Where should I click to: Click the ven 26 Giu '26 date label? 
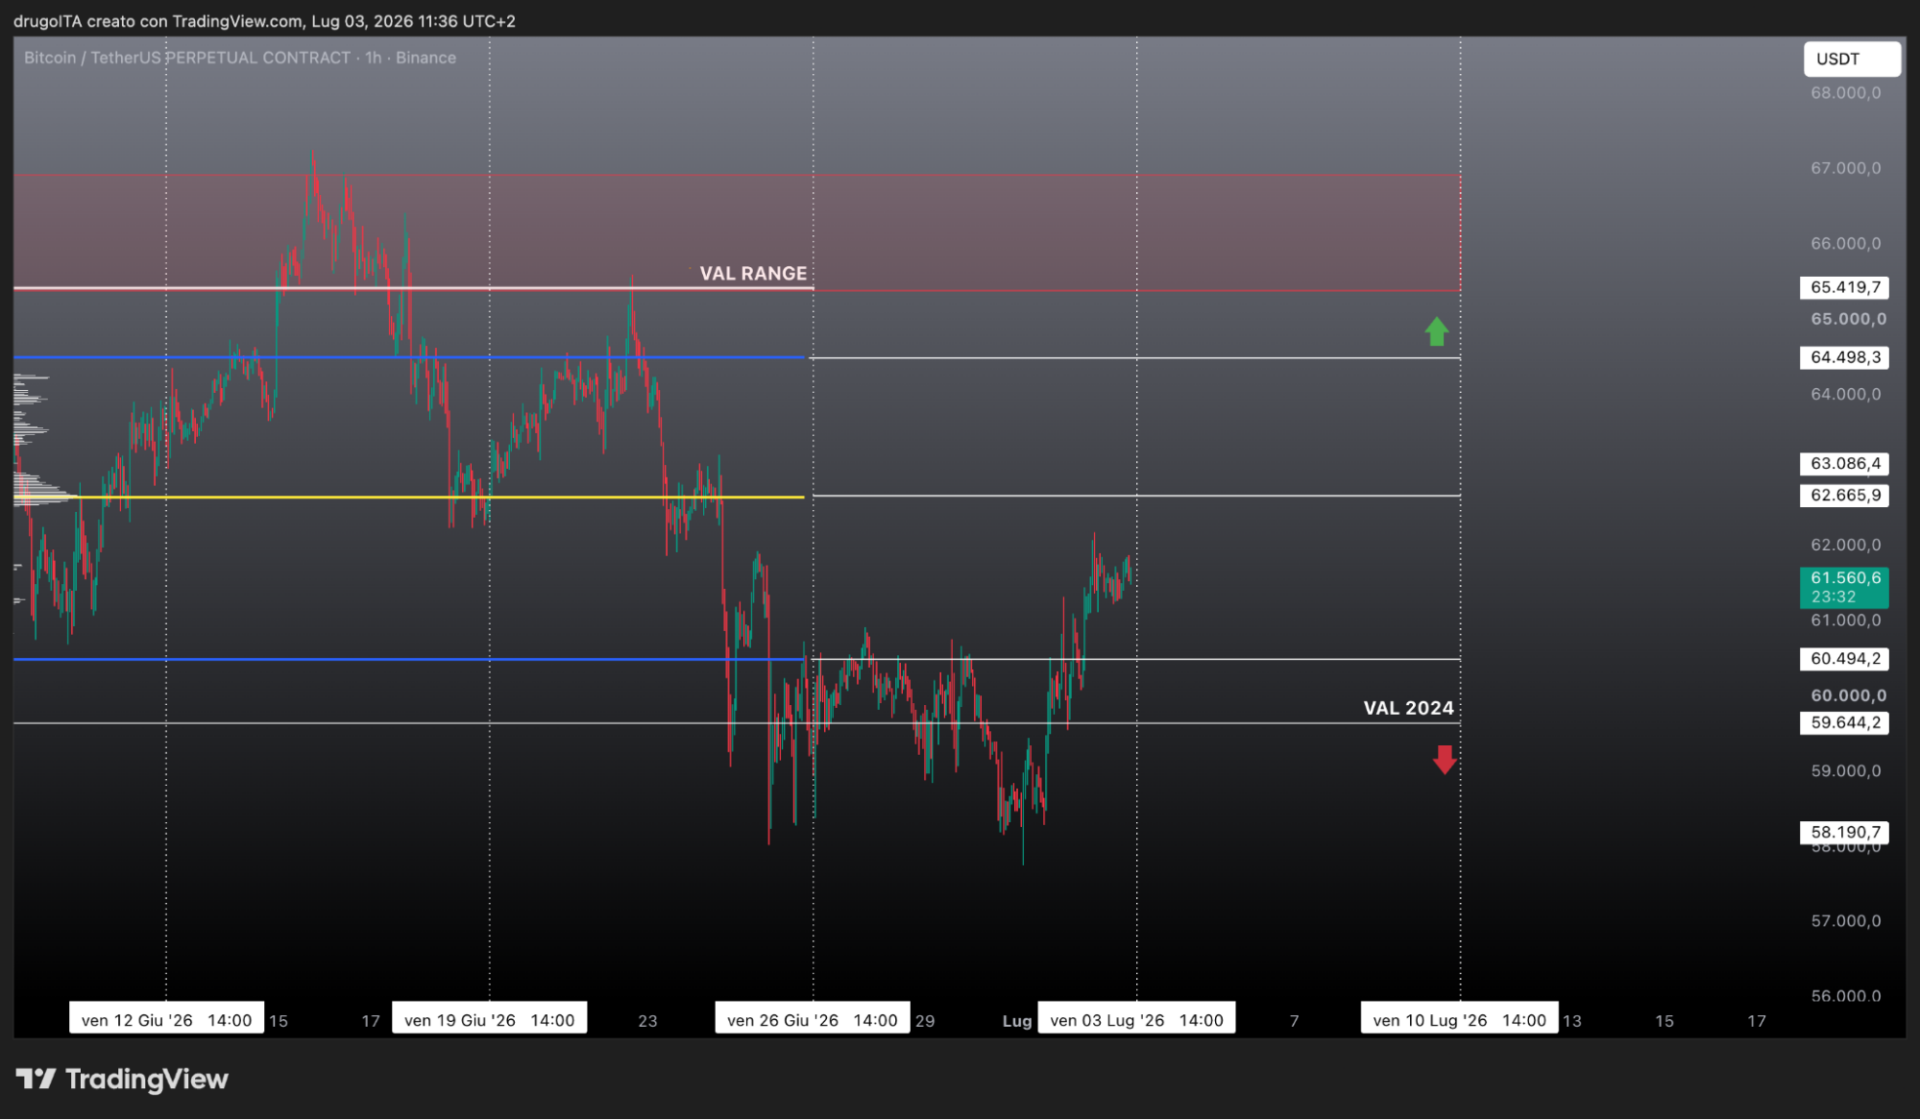coord(812,1020)
